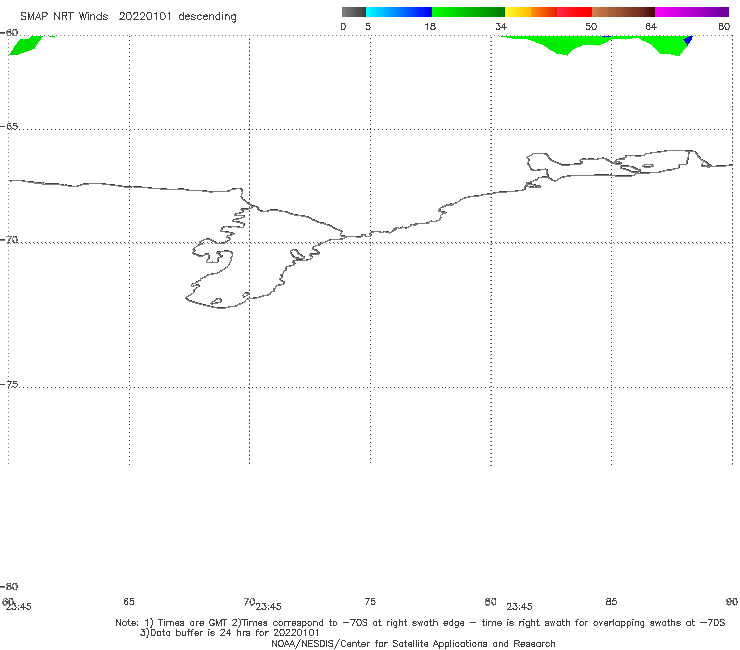
Task: Click the note '3)Data buffer is 24 hrs for 20220101'
Action: 229,633
